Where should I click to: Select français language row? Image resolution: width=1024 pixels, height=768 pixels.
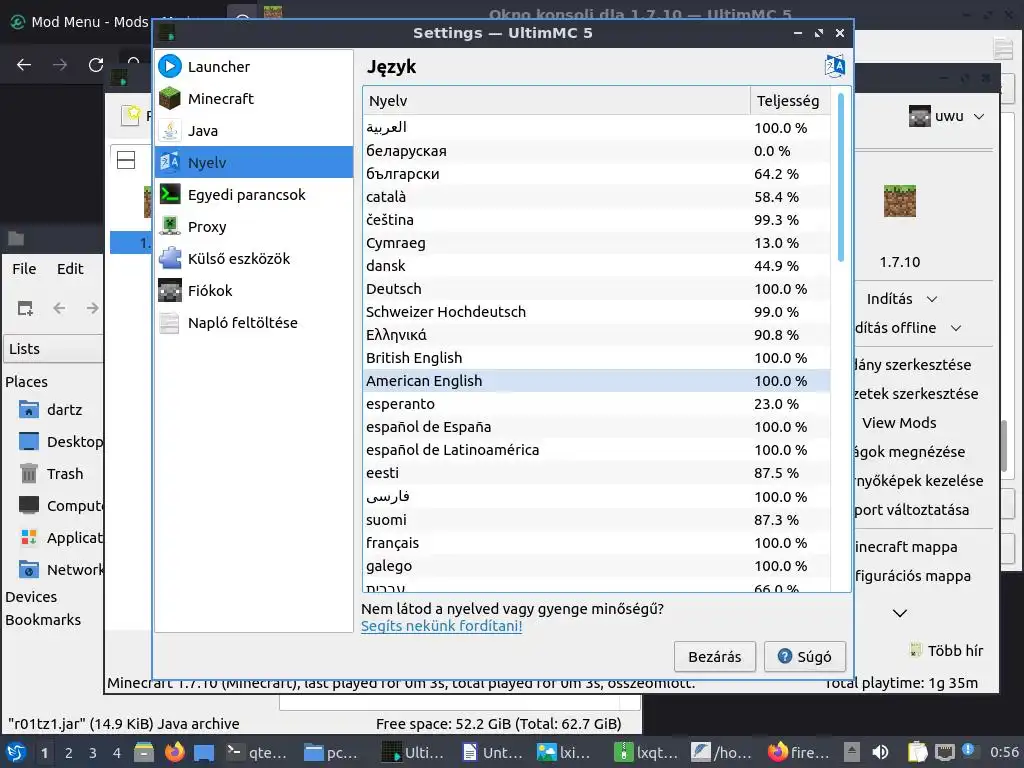pos(596,543)
